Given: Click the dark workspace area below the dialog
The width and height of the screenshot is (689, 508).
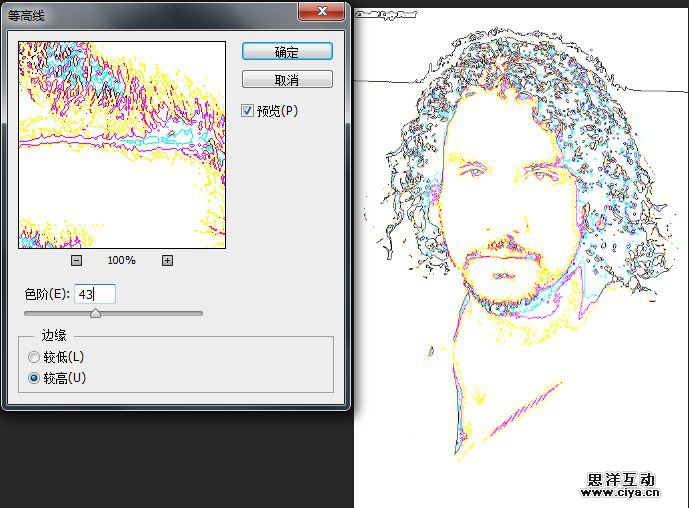Looking at the screenshot, I should click(175, 460).
